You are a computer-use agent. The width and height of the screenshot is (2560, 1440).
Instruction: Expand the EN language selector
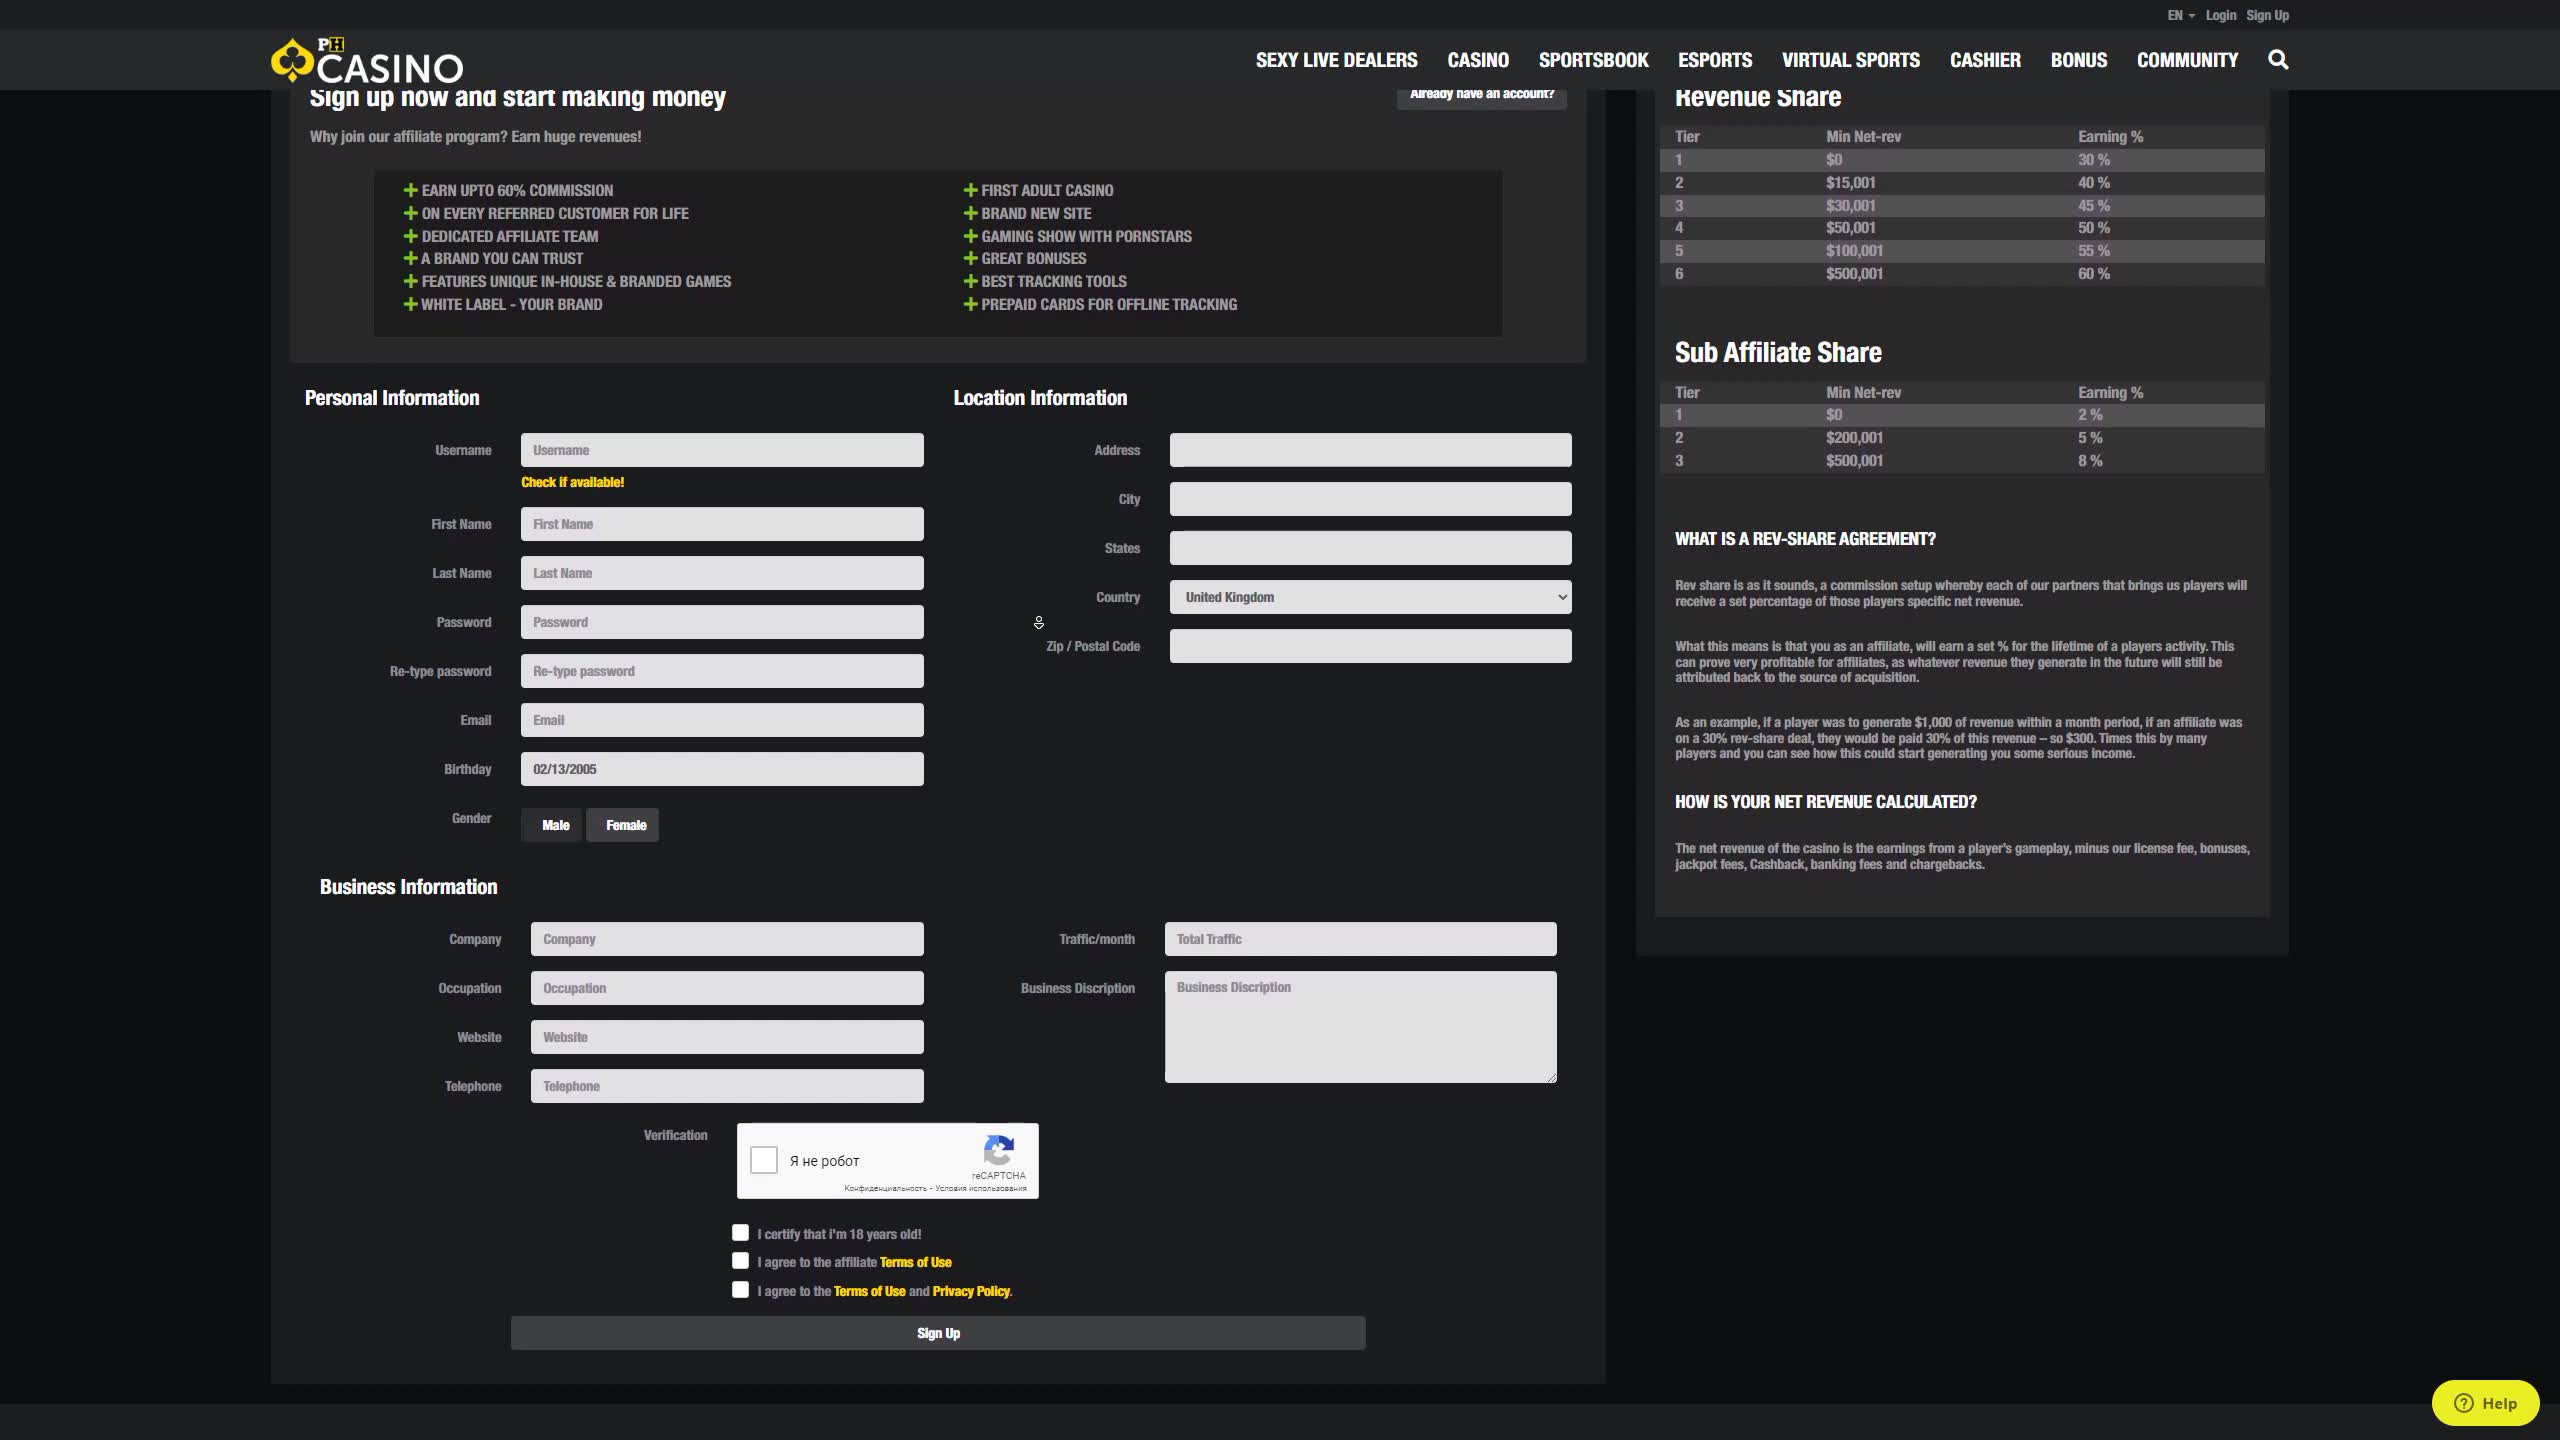pyautogui.click(x=2180, y=15)
